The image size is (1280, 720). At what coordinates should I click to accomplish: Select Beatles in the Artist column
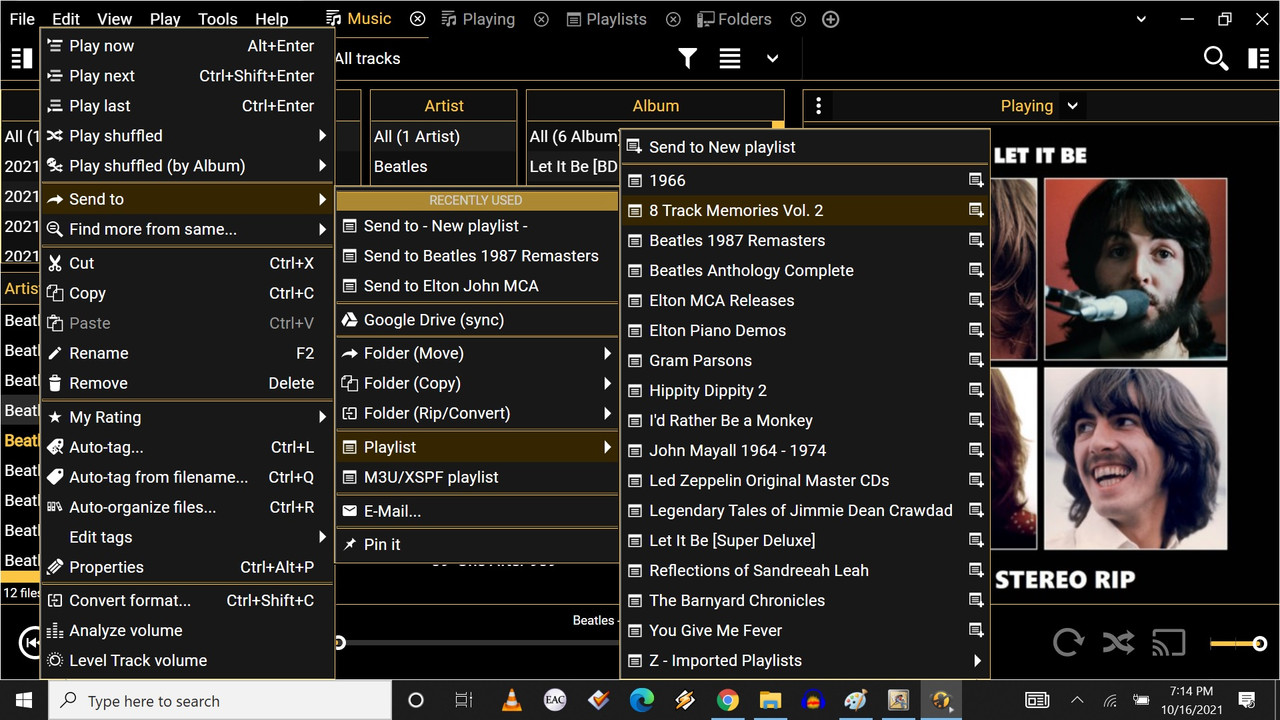pyautogui.click(x=443, y=166)
